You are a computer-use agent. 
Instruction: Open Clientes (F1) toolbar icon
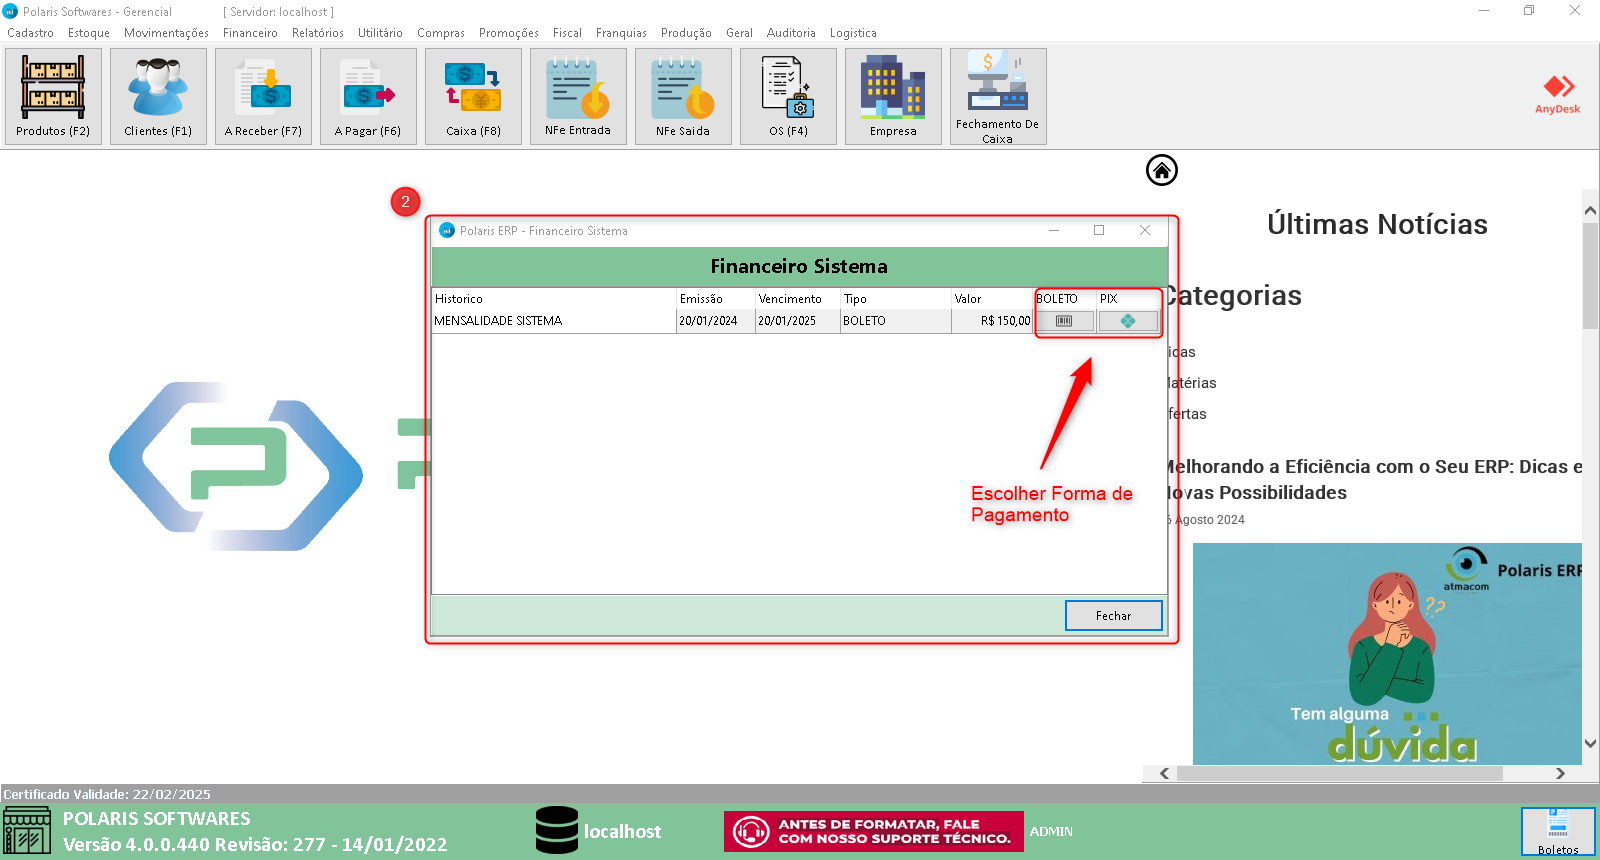(x=158, y=96)
